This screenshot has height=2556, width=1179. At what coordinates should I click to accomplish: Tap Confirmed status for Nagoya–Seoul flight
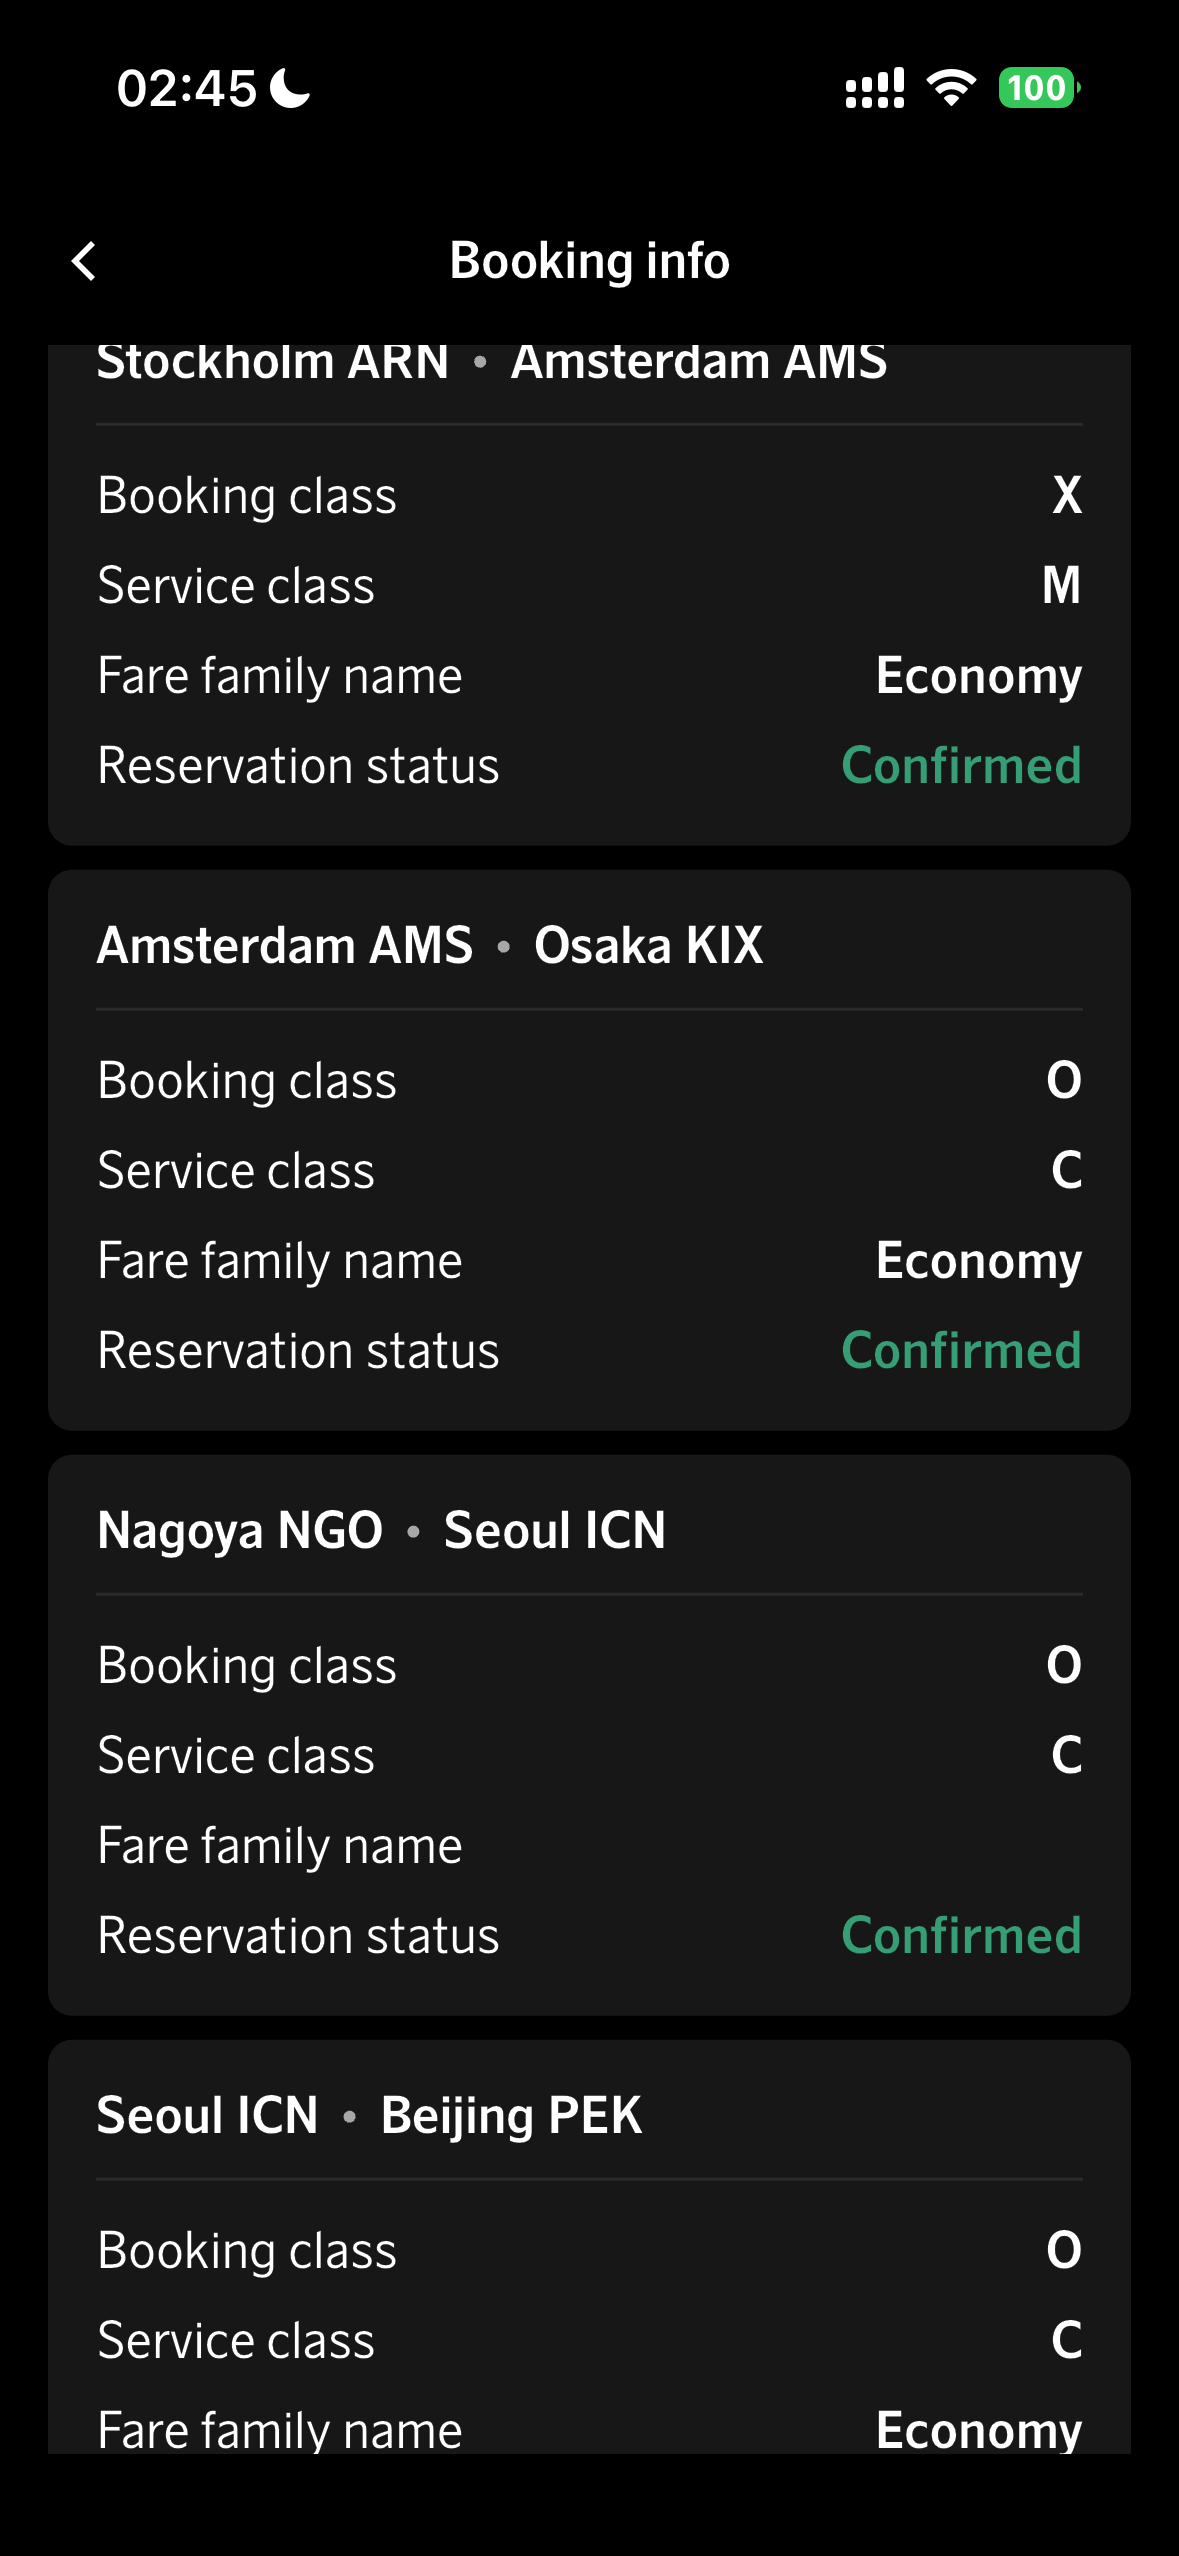pos(961,1936)
